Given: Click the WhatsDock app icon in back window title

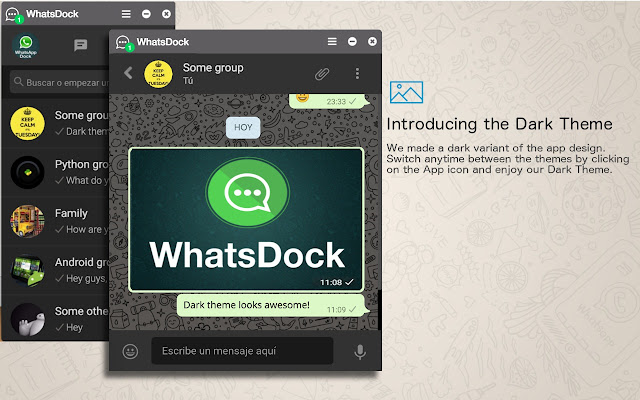Looking at the screenshot, I should 13,15.
